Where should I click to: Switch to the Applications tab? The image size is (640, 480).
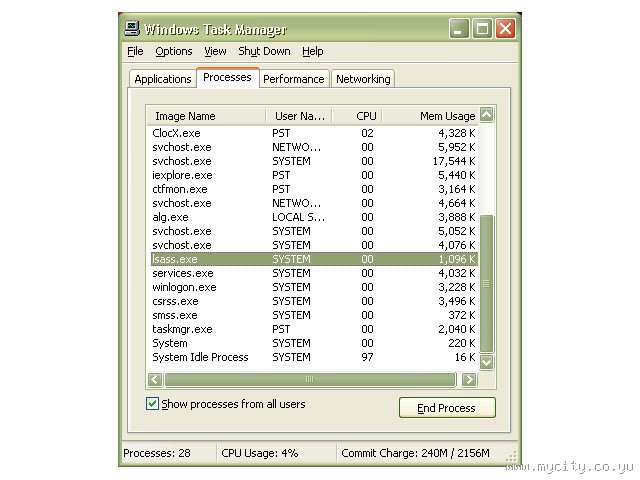162,79
